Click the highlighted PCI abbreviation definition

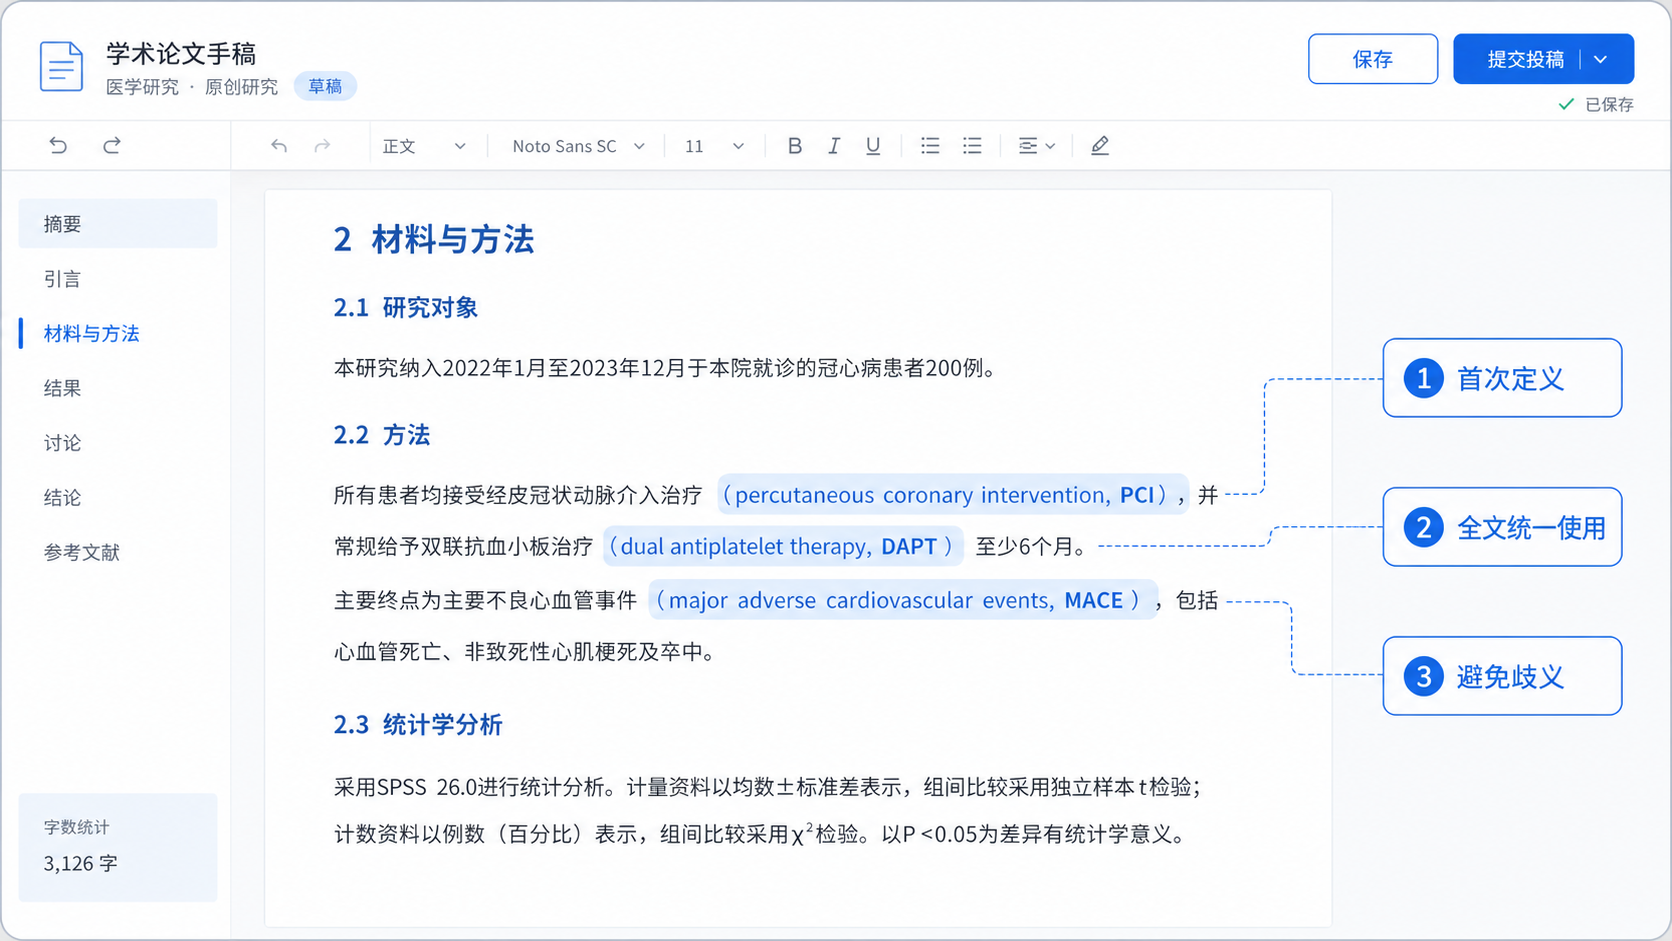pyautogui.click(x=952, y=494)
